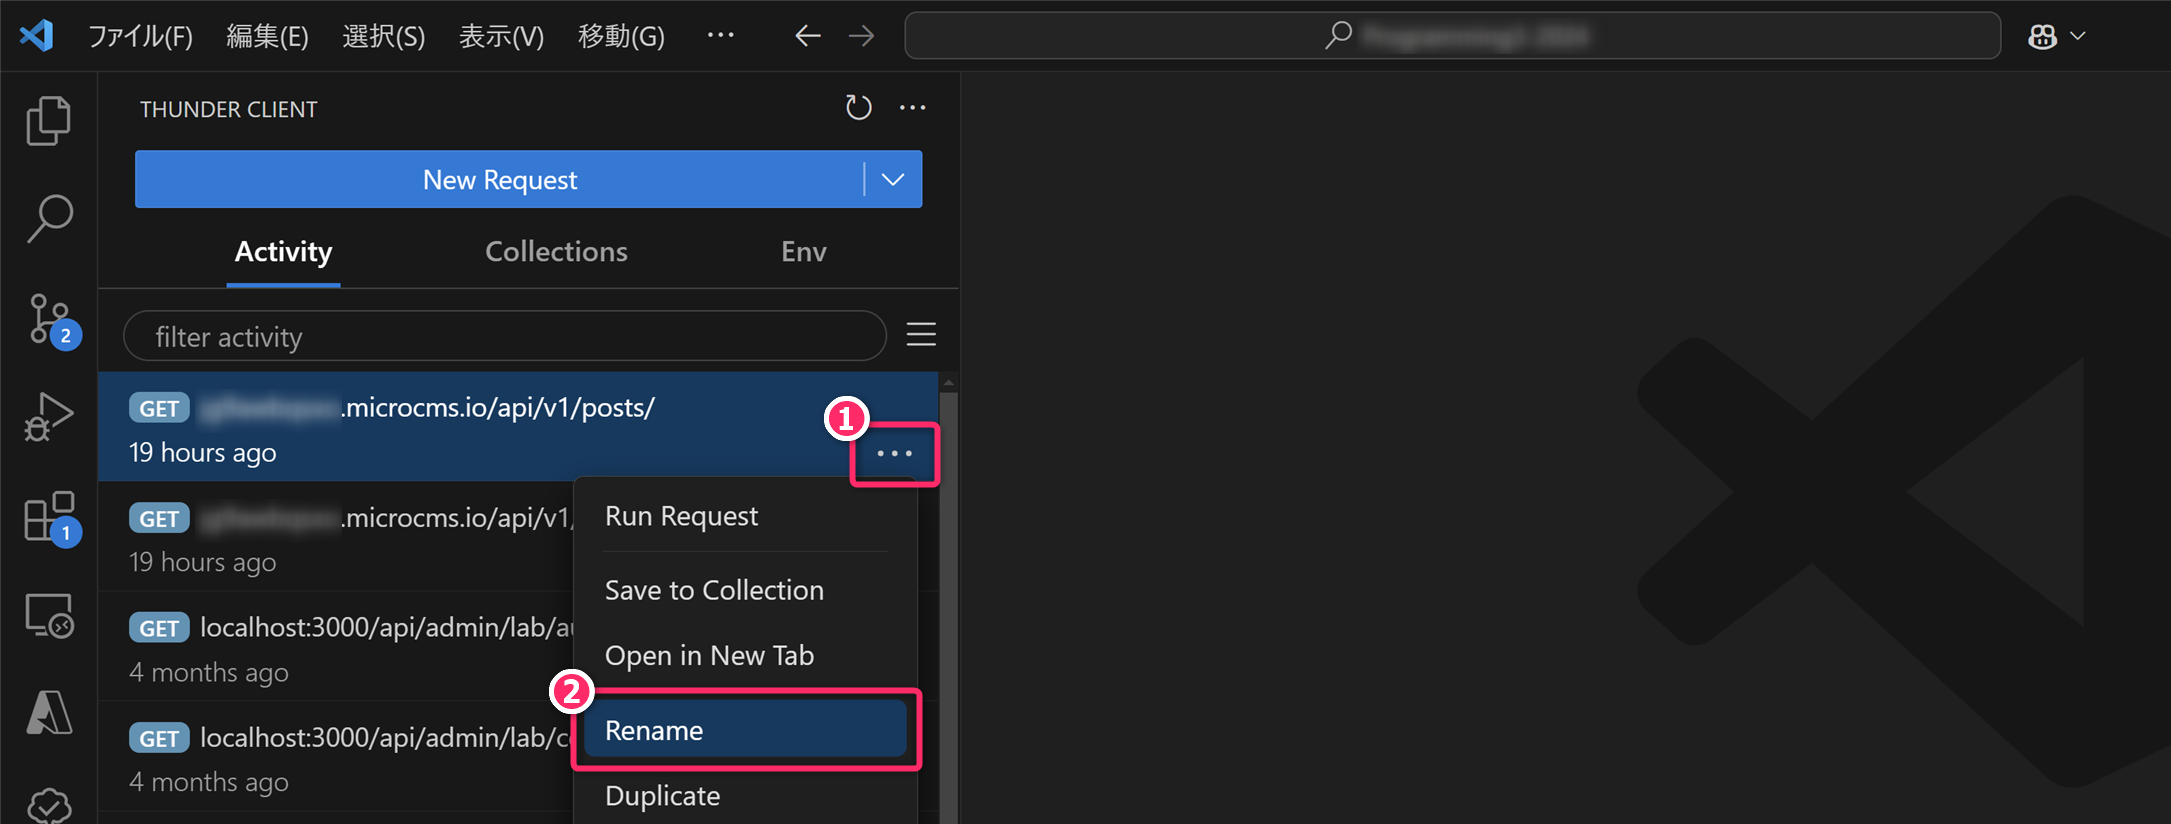This screenshot has height=824, width=2171.
Task: Open the Source Control view
Action: (x=48, y=320)
